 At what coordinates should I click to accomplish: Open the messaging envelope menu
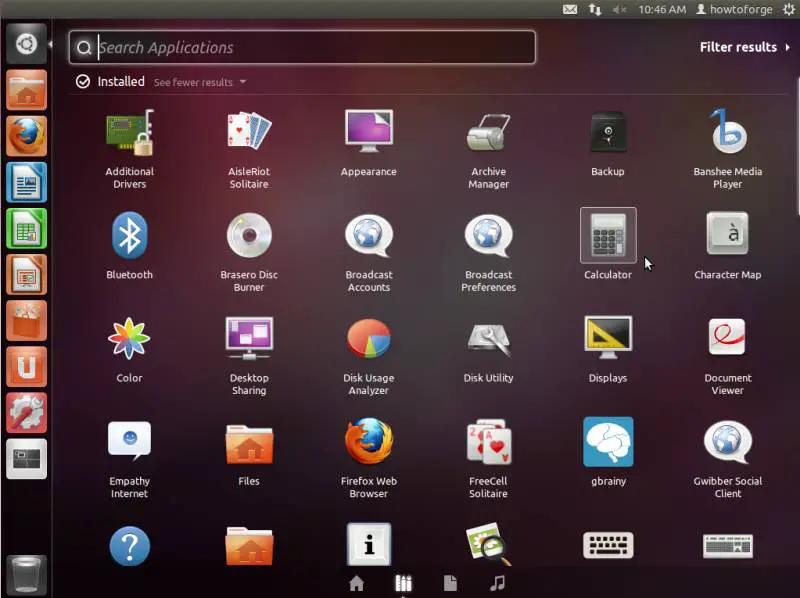click(570, 9)
